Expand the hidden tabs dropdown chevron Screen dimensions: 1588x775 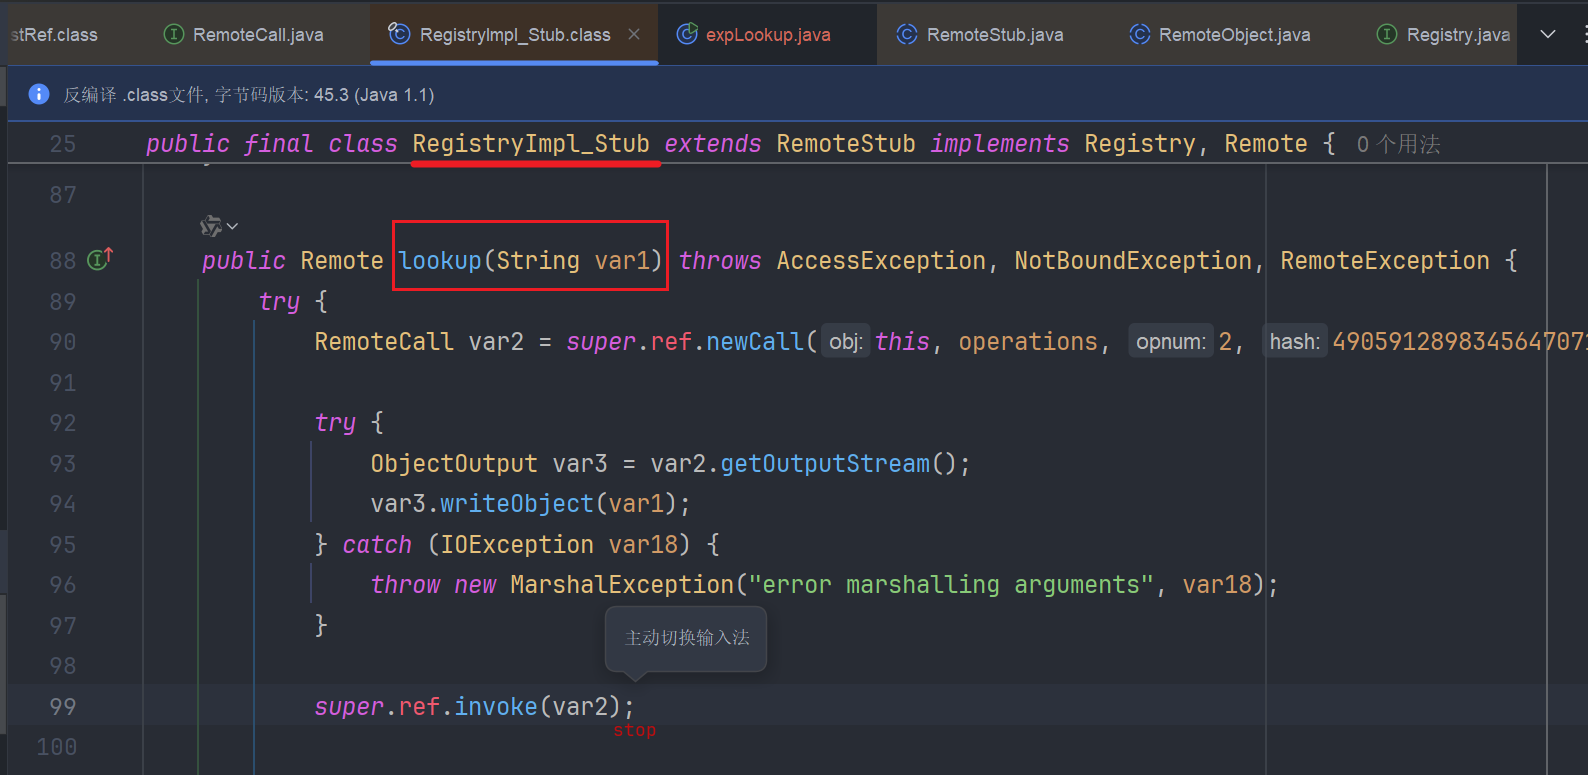[1548, 34]
